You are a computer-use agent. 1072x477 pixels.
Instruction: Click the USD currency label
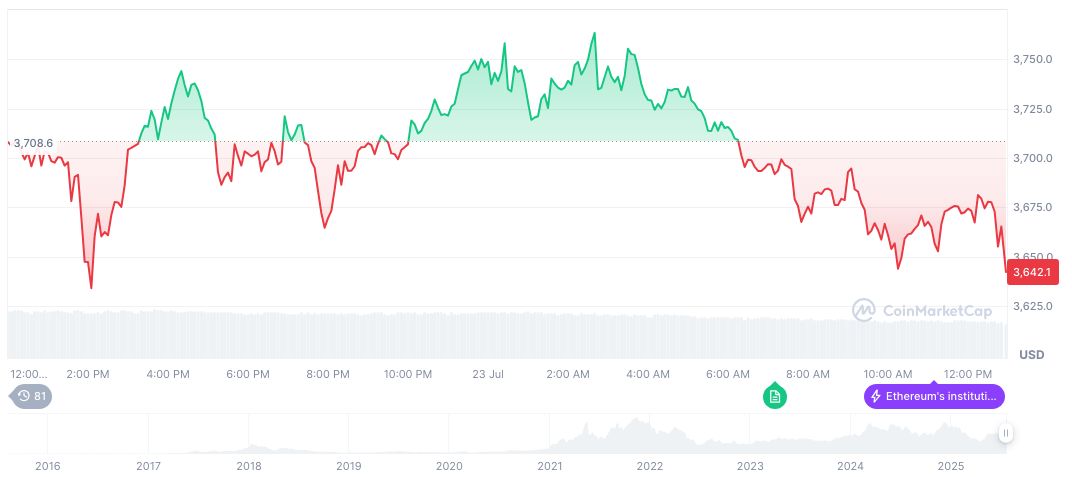pyautogui.click(x=1031, y=355)
